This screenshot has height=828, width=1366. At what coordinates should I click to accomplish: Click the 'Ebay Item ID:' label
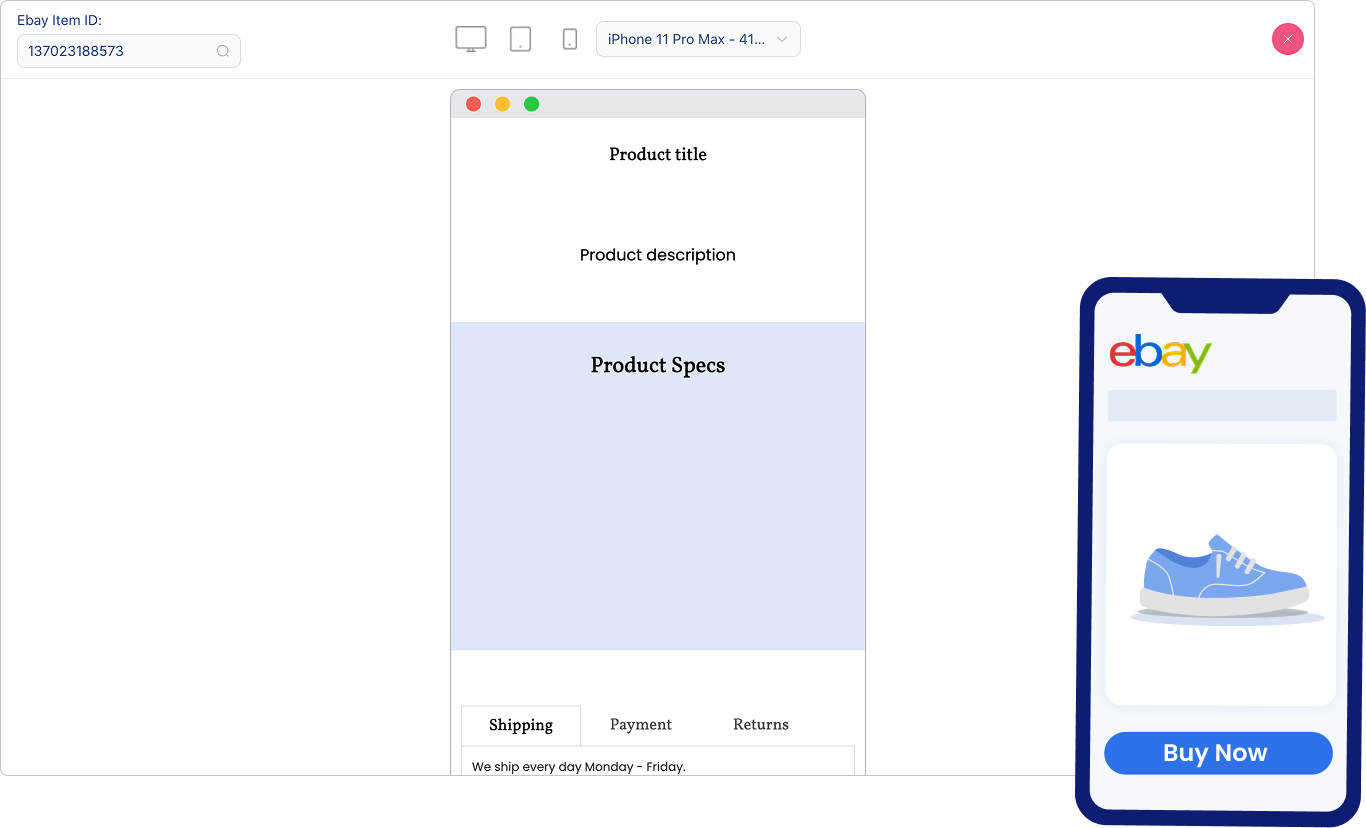click(59, 20)
